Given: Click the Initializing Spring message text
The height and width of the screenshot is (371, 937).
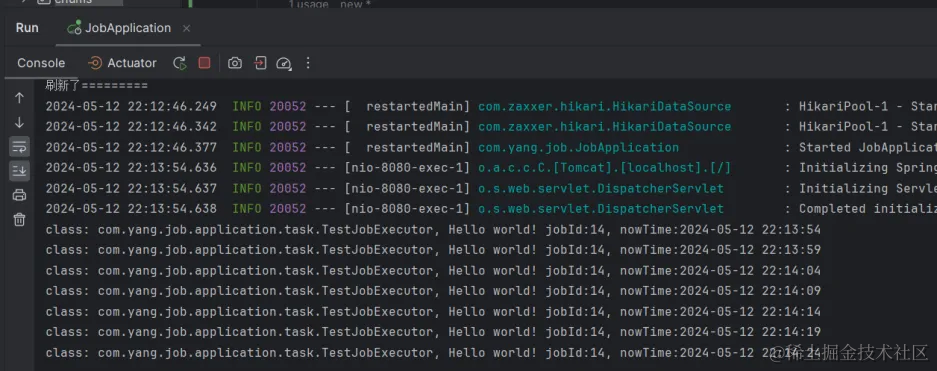Looking at the screenshot, I should 868,168.
